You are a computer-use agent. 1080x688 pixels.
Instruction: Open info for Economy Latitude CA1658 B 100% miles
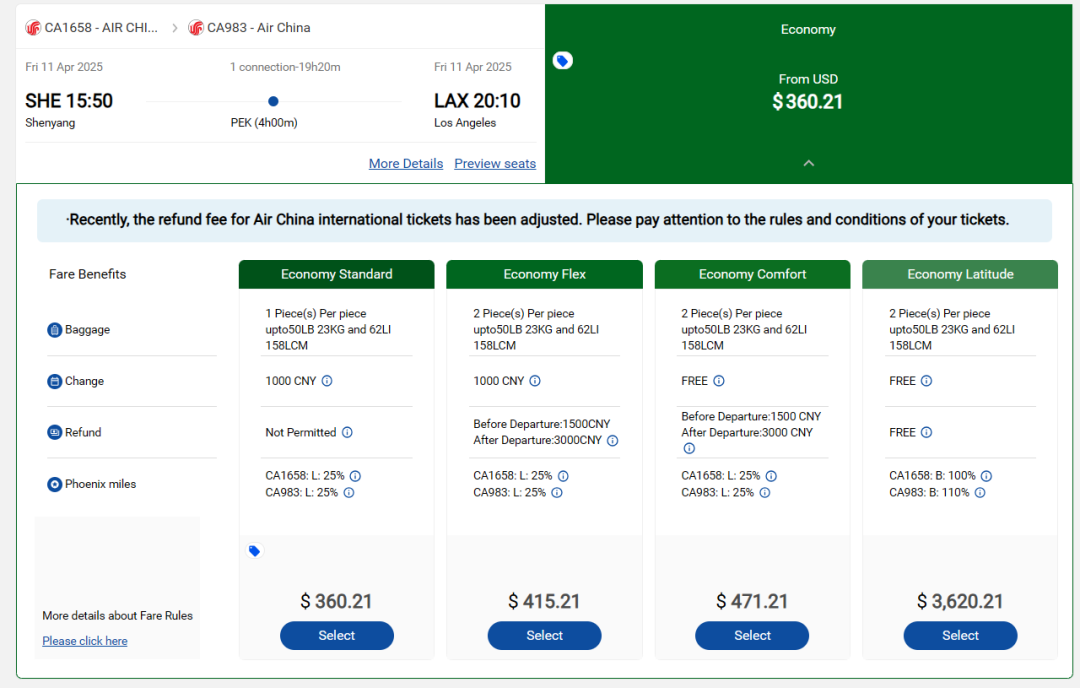click(986, 476)
